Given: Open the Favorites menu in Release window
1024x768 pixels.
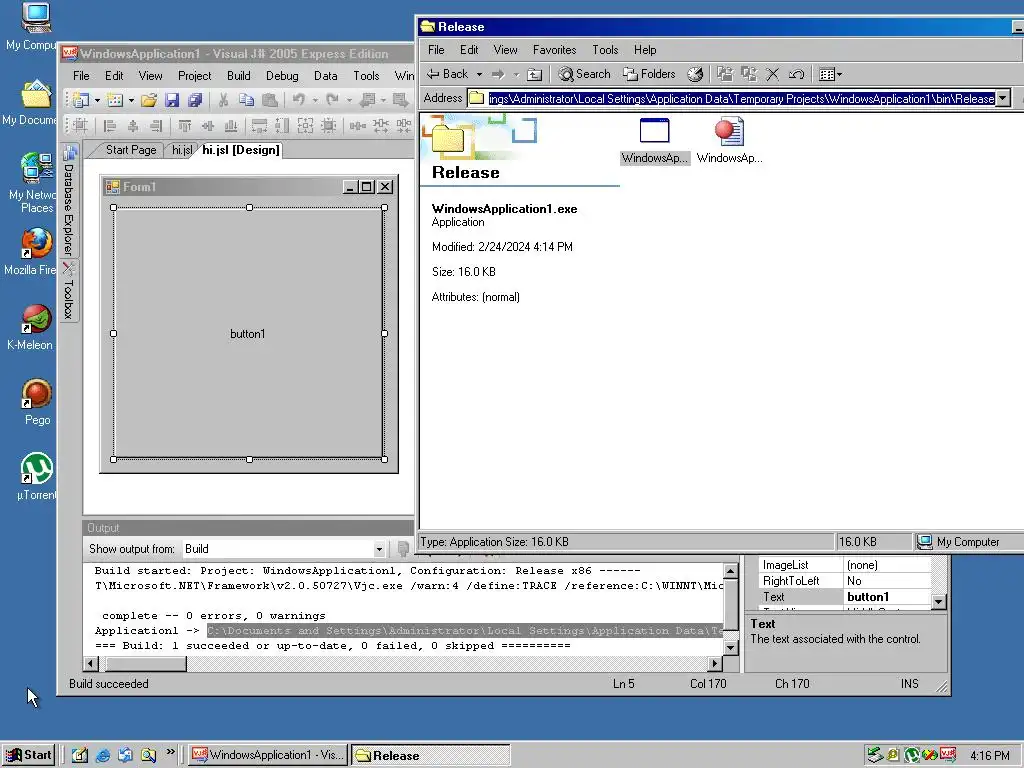Looking at the screenshot, I should [x=554, y=50].
